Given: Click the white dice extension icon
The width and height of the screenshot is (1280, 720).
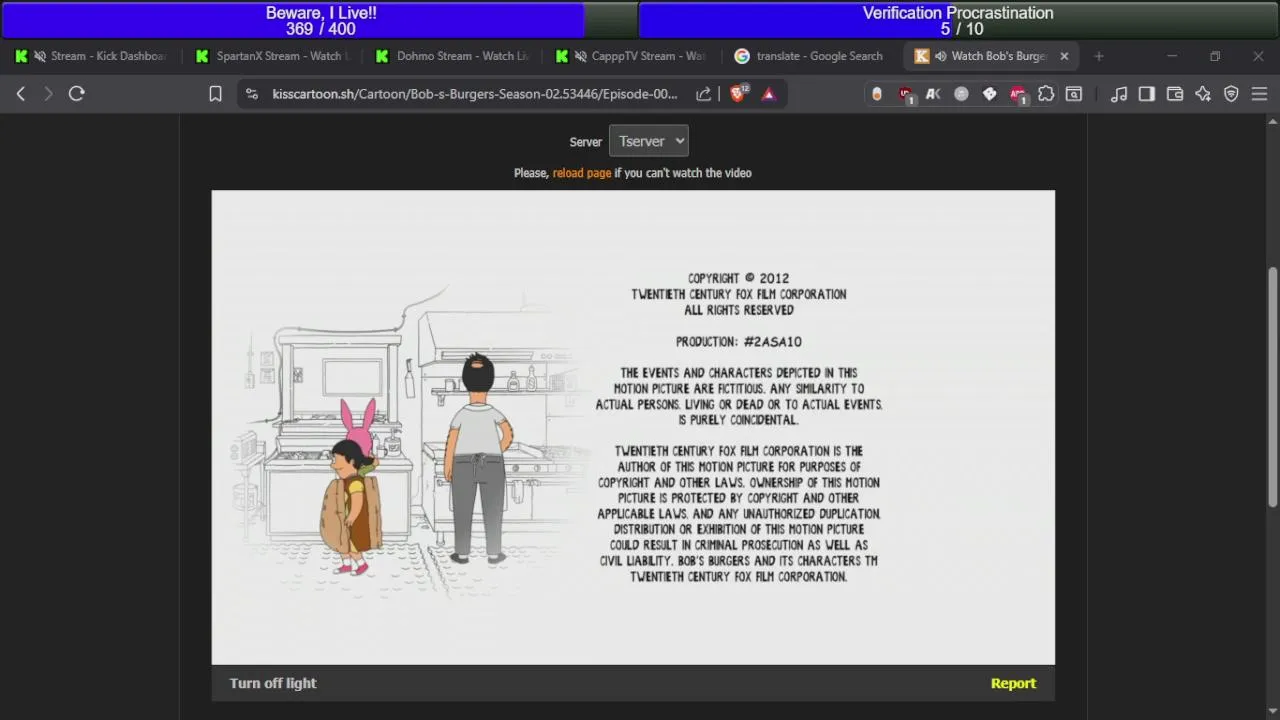Looking at the screenshot, I should point(989,94).
